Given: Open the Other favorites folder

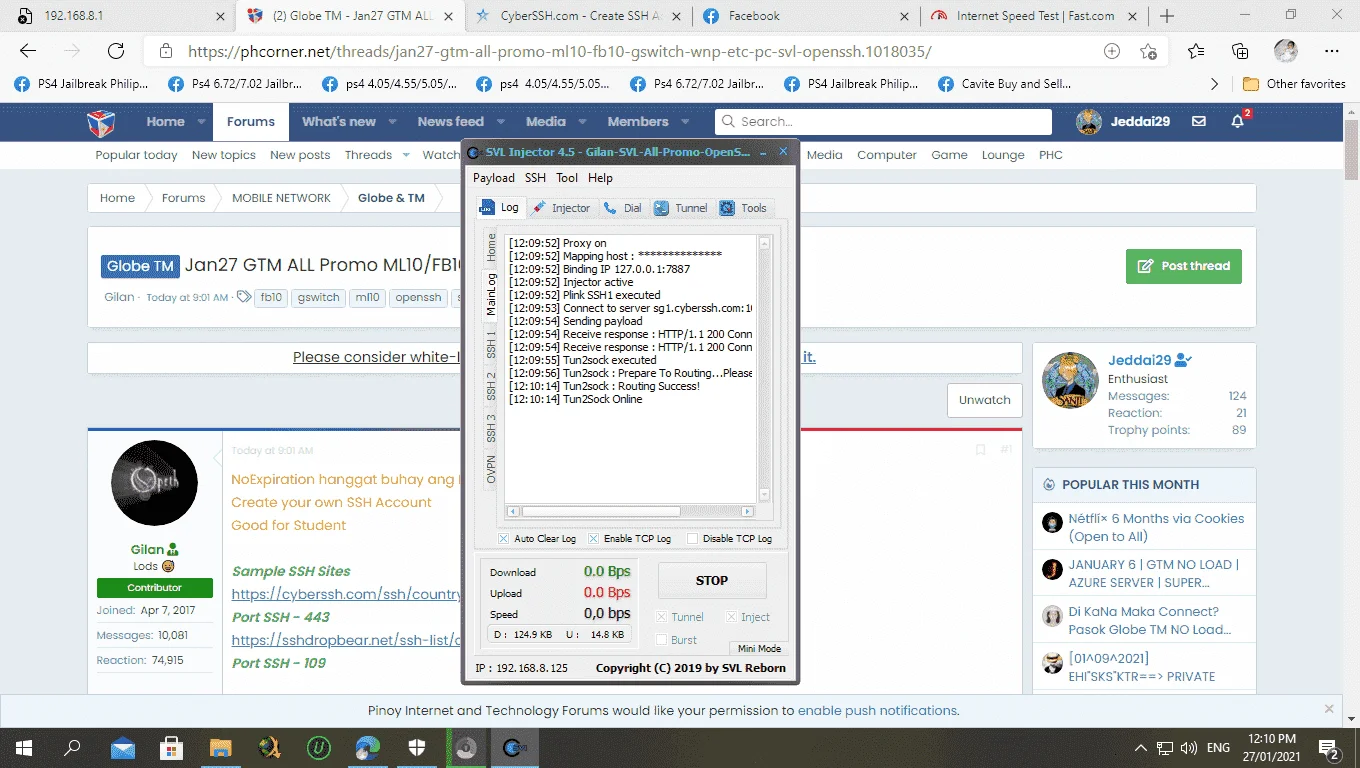Looking at the screenshot, I should [x=1294, y=84].
